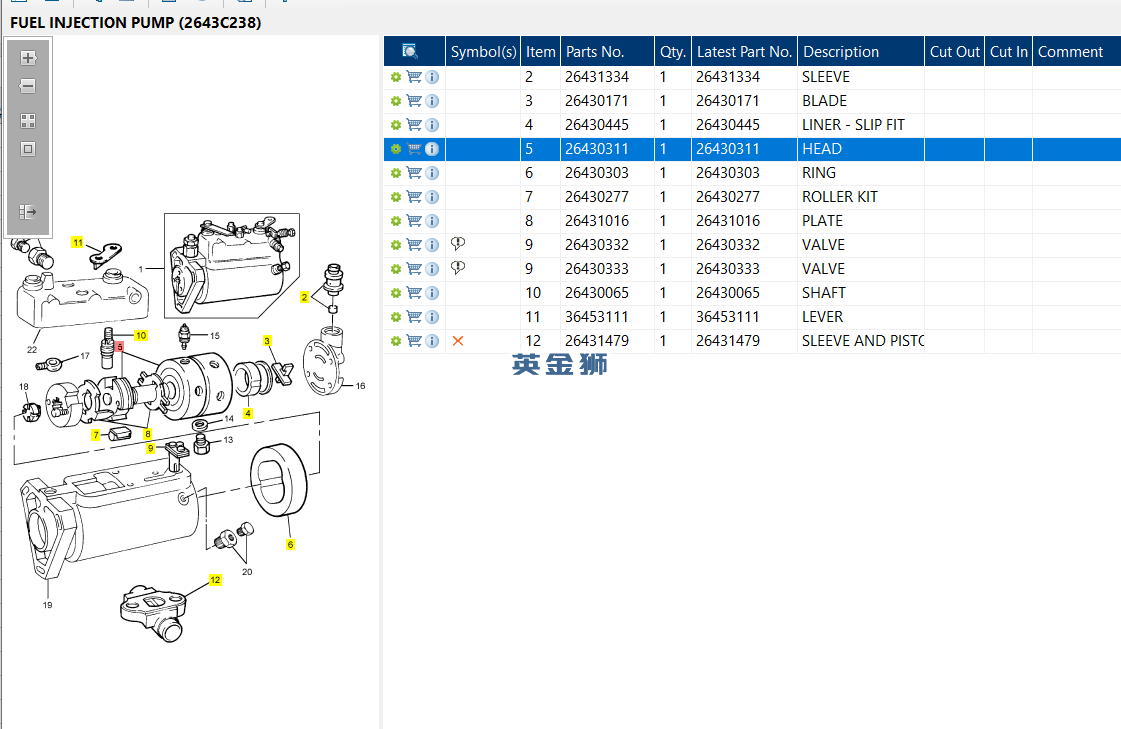The width and height of the screenshot is (1121, 729).
Task: Click the orange X symbol on the item 12 row
Action: point(458,341)
